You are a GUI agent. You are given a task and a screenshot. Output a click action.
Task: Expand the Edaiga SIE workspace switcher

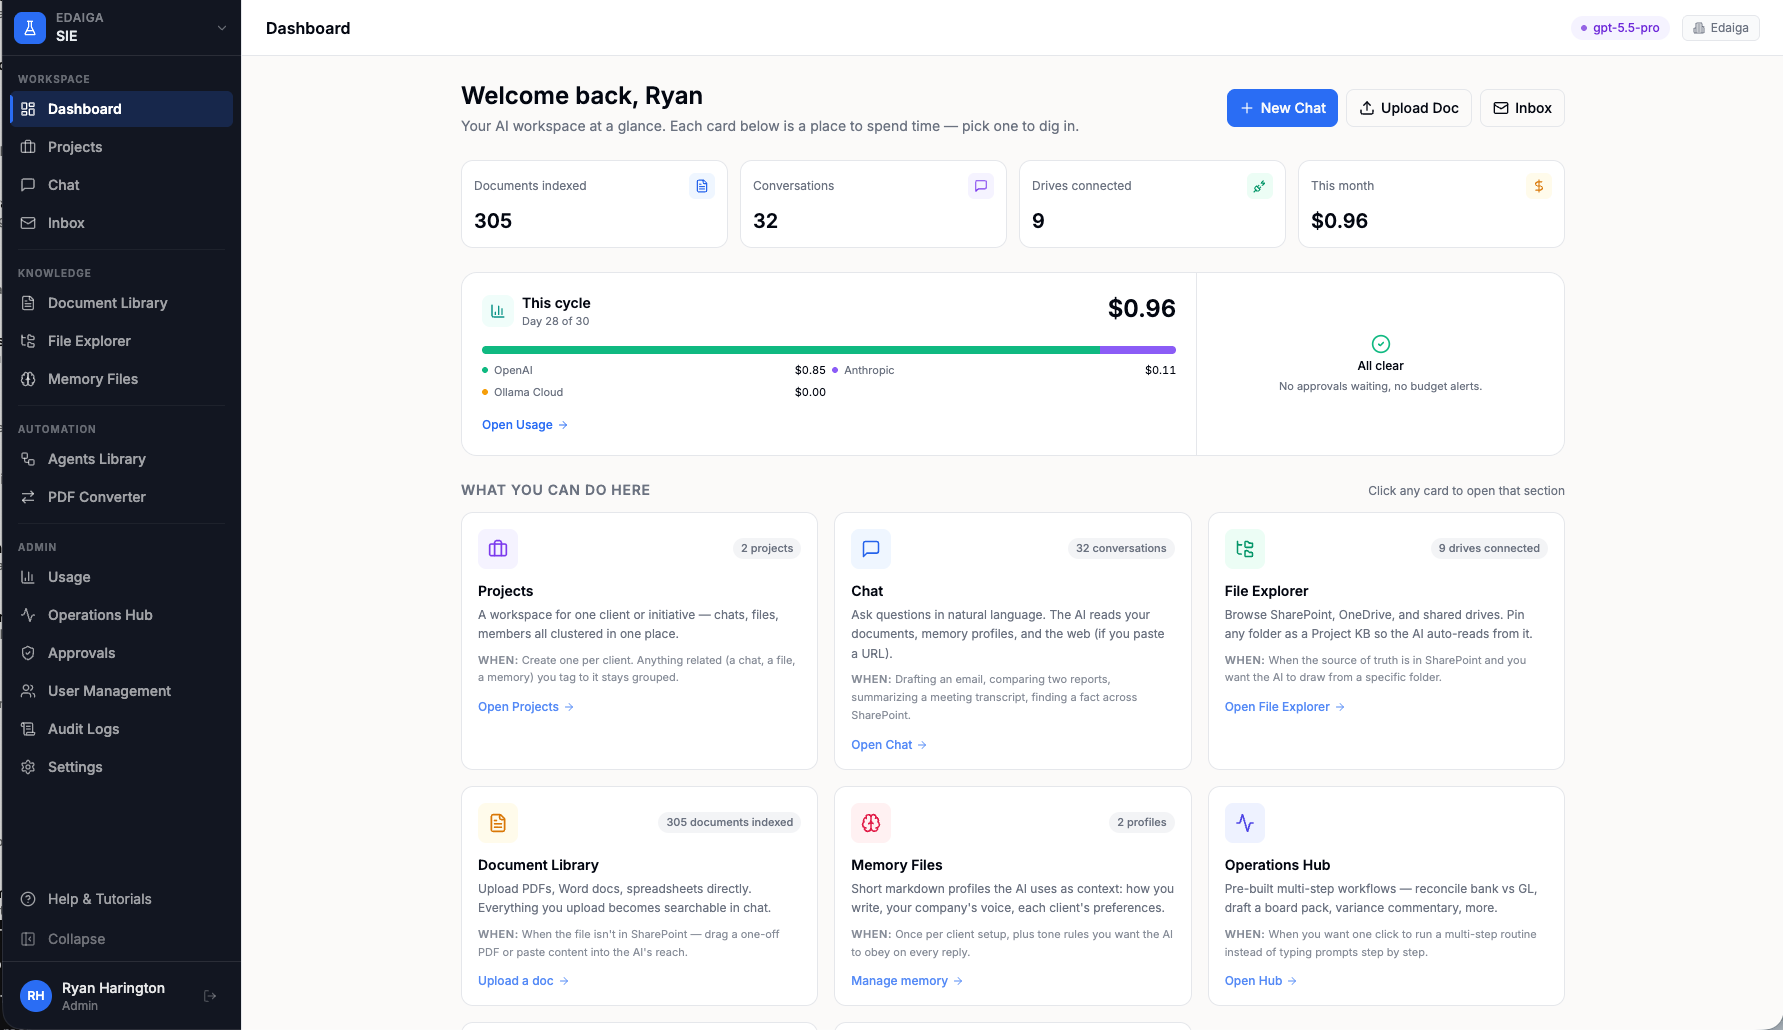[221, 28]
